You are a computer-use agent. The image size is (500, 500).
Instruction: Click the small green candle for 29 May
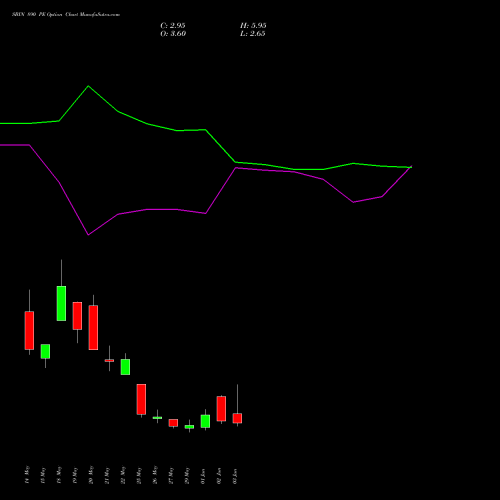click(x=189, y=427)
